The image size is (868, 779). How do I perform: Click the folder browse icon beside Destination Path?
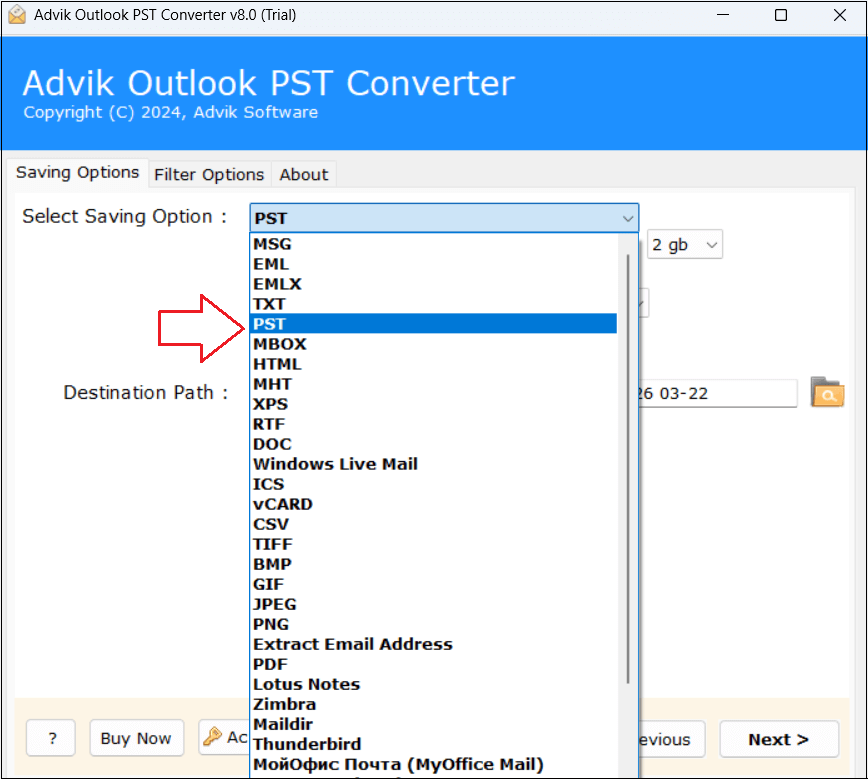click(827, 393)
